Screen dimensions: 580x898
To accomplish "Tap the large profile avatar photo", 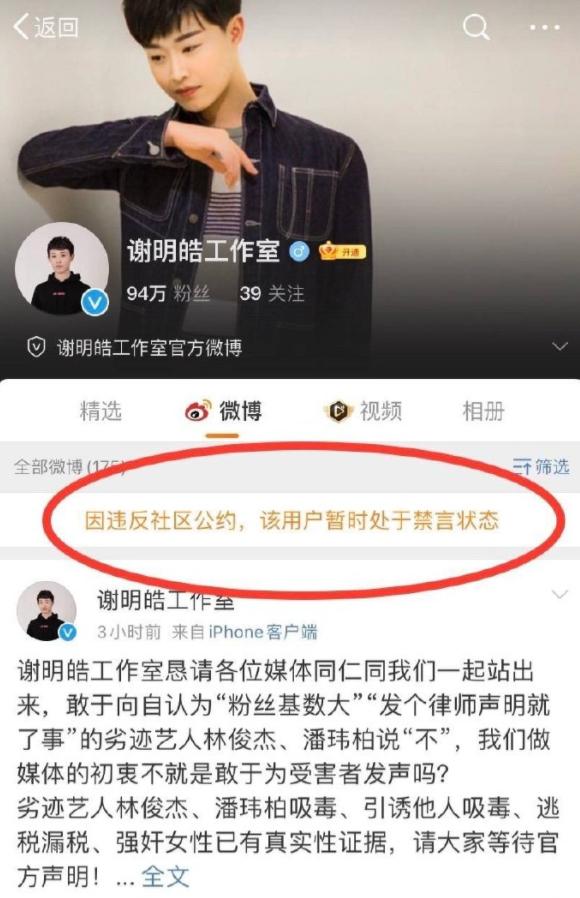I will tap(62, 269).
